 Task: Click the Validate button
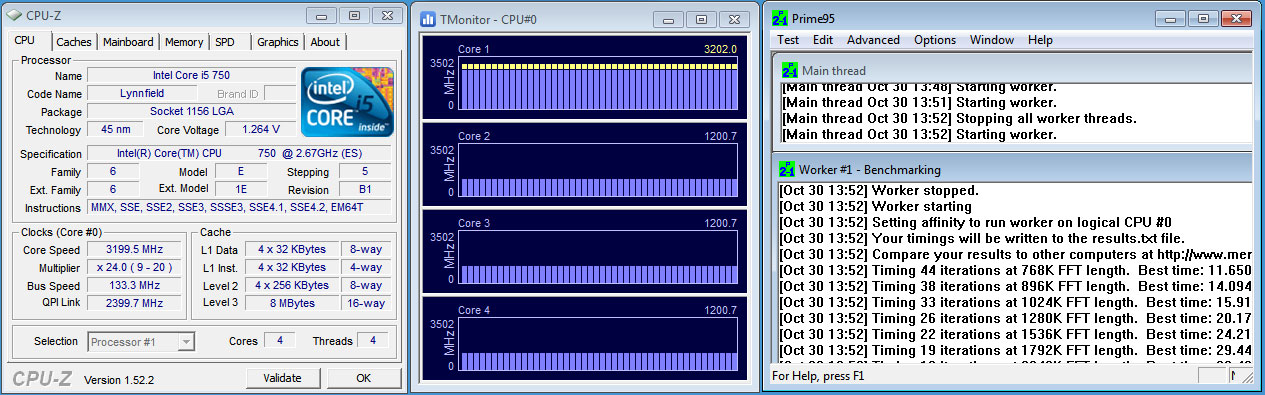(282, 378)
